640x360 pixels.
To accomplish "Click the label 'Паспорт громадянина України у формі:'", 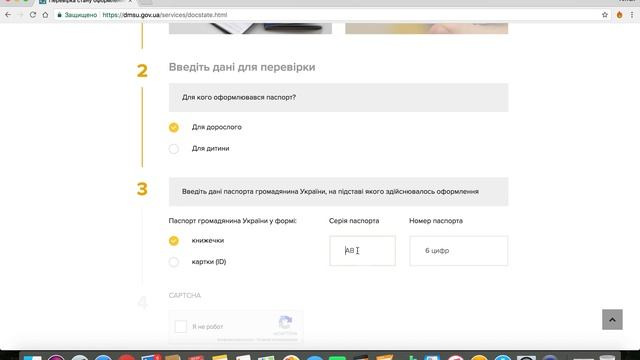I will pyautogui.click(x=233, y=221).
